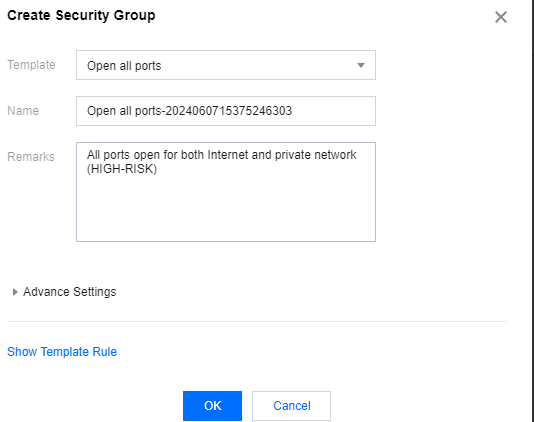The image size is (534, 422).
Task: Click the Template field label
Action: [x=31, y=65]
